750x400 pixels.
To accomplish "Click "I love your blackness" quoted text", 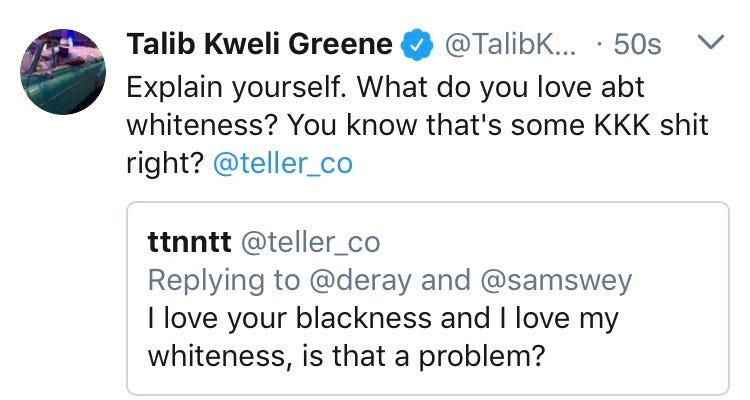I will pos(294,319).
